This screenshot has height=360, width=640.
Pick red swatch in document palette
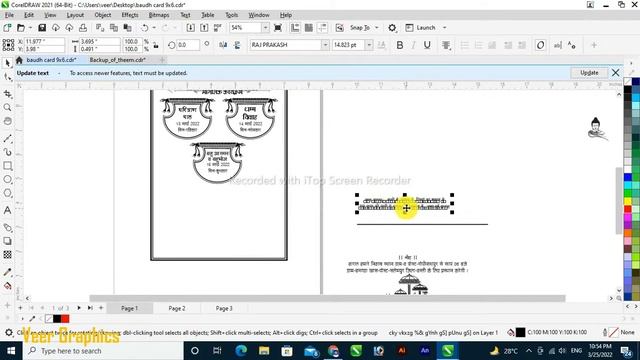coord(65,318)
